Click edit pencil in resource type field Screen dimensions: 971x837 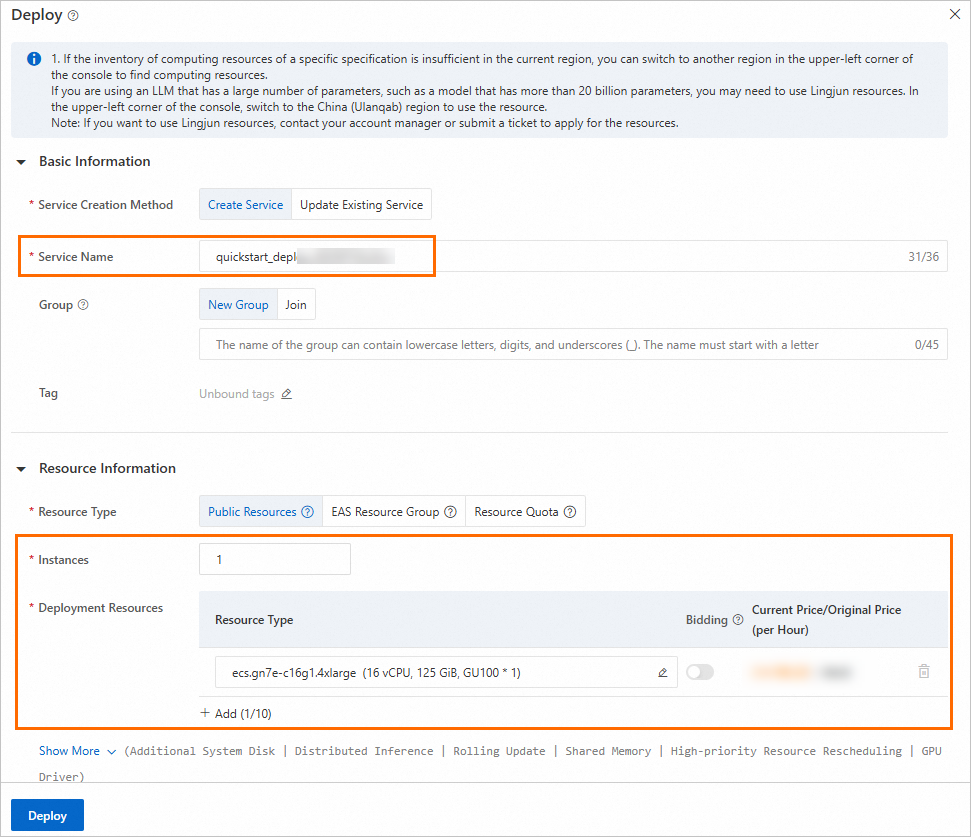click(x=662, y=673)
